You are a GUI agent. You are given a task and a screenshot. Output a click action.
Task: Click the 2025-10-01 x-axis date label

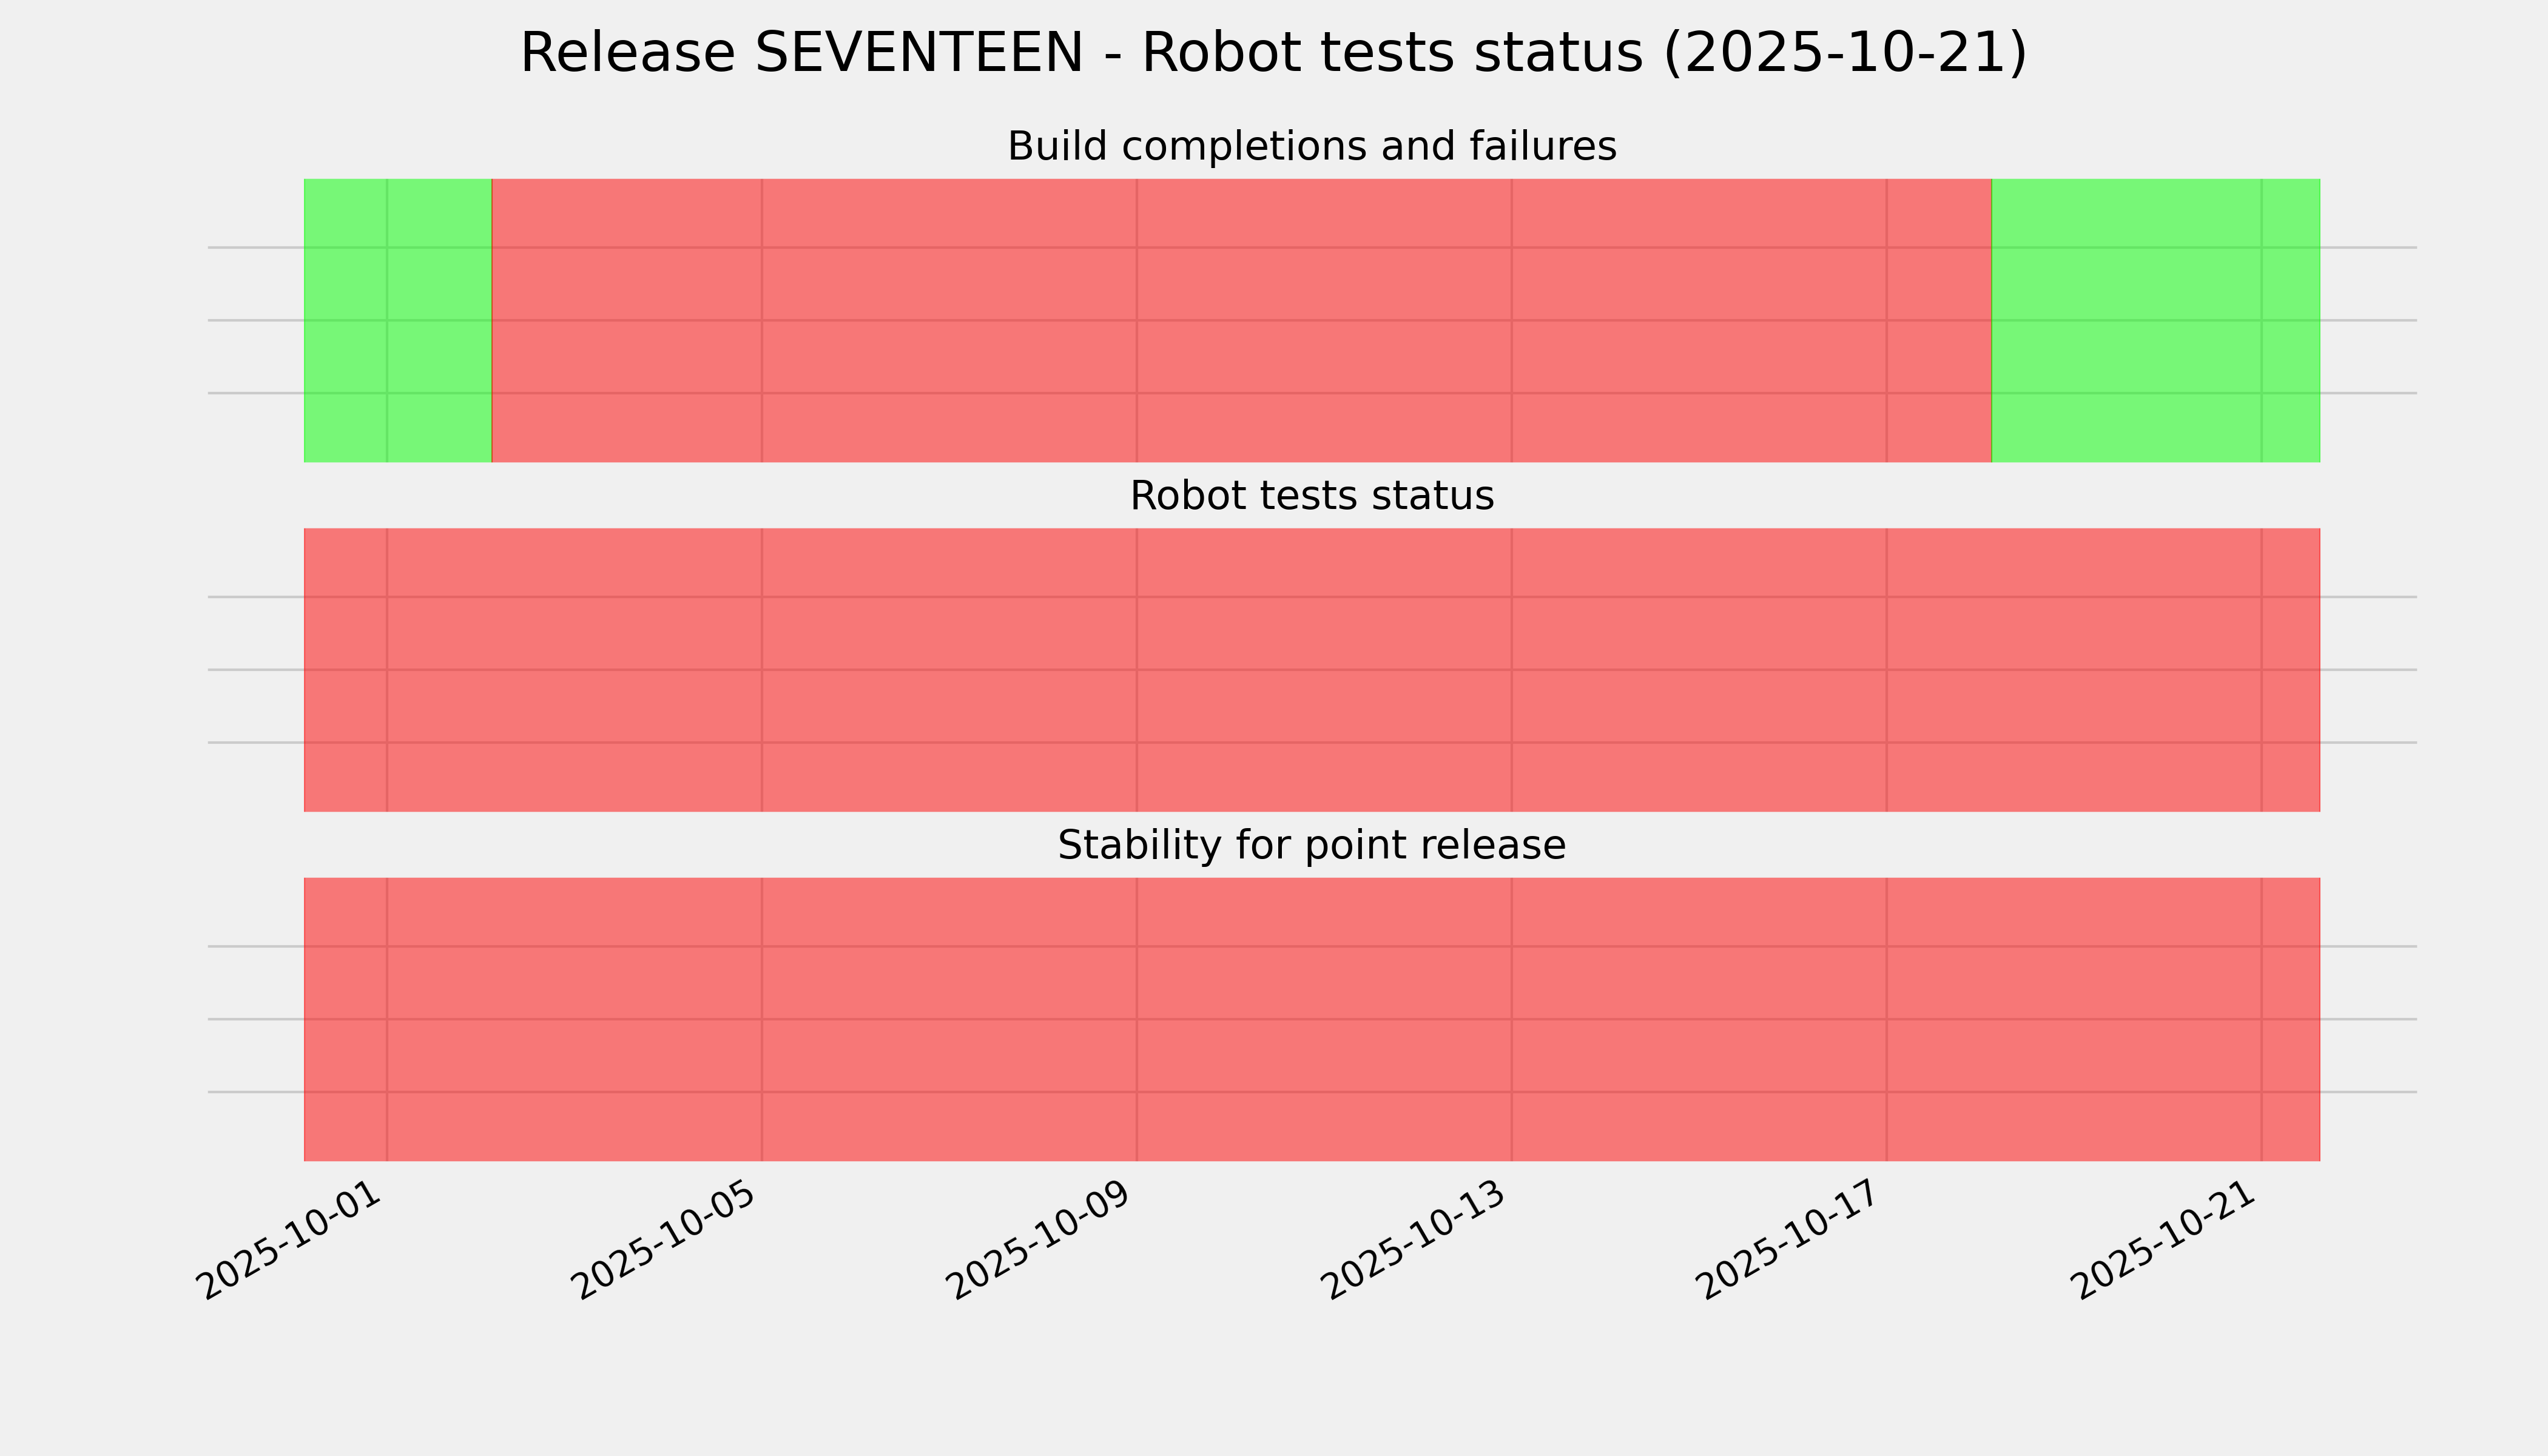[x=291, y=1242]
